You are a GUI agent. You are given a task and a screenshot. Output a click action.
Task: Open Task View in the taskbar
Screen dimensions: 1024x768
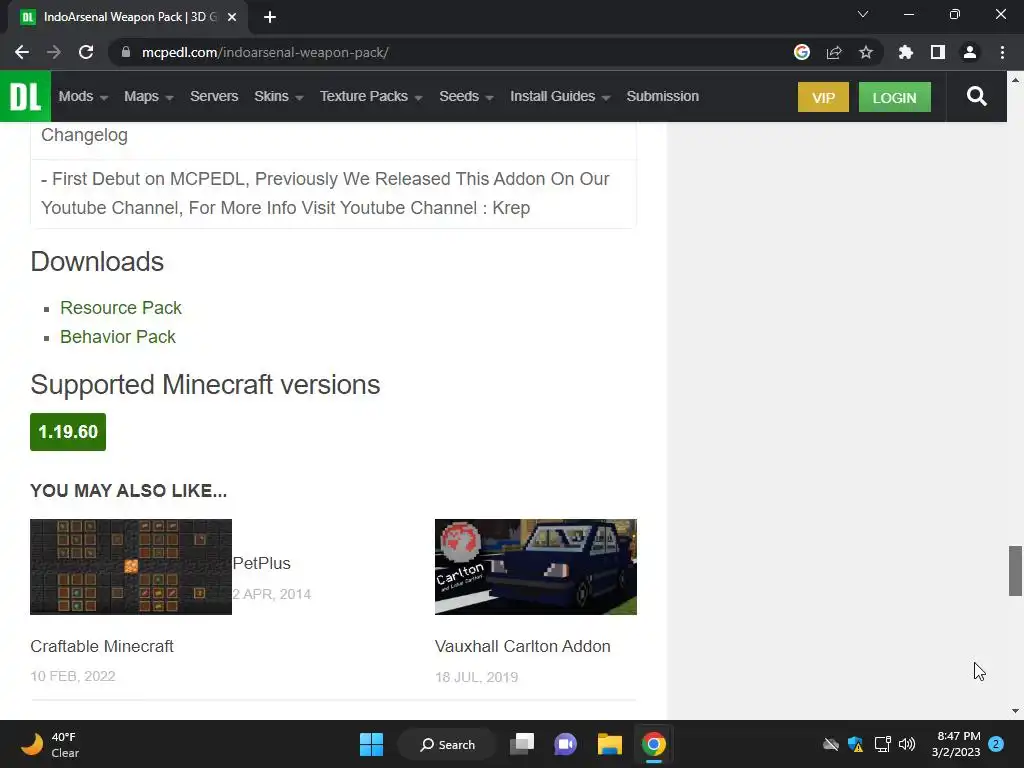(x=522, y=744)
